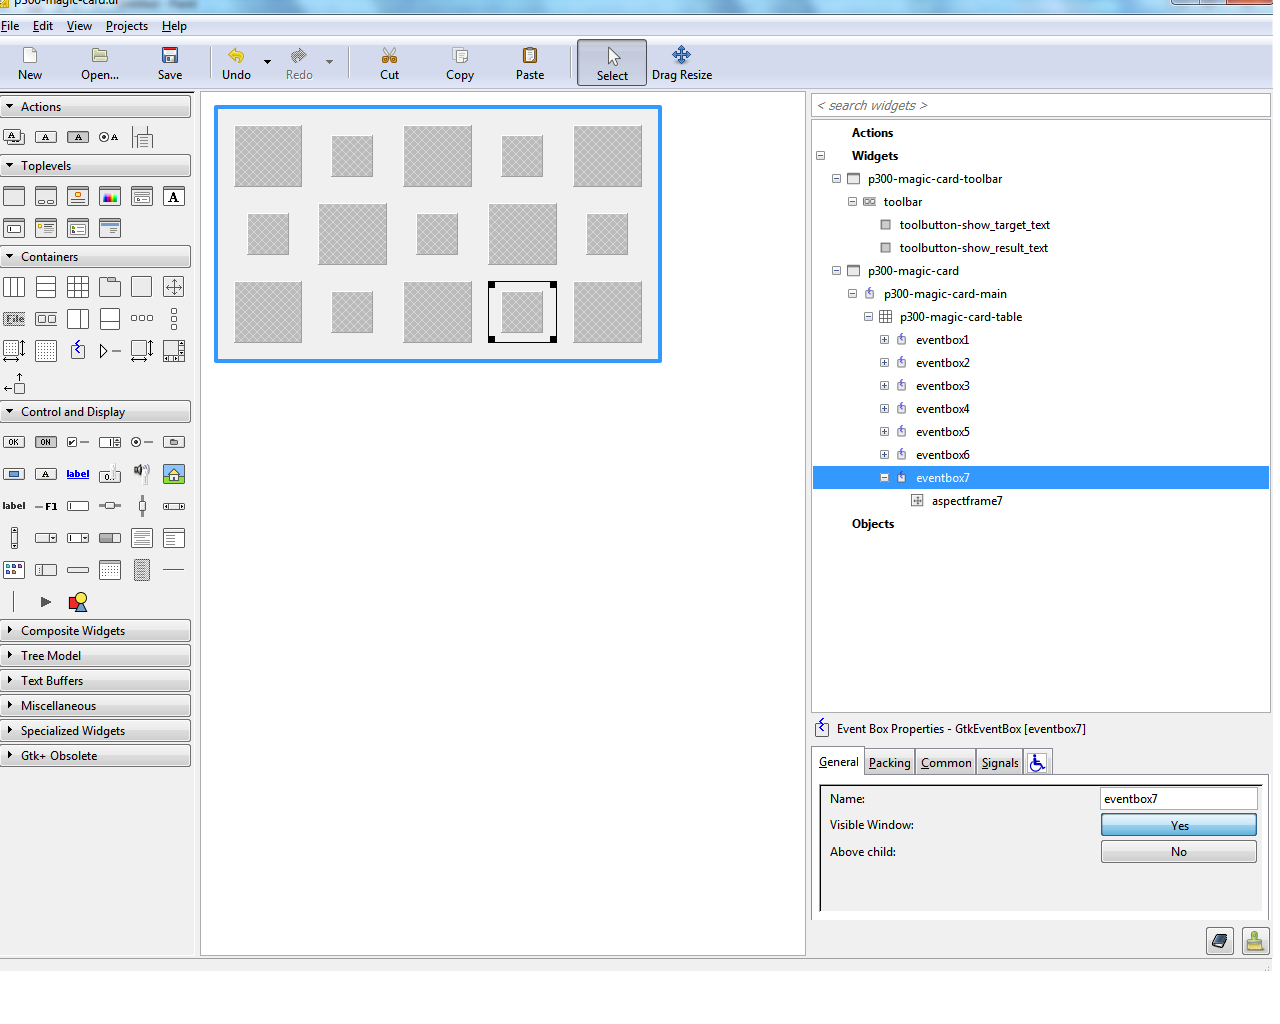Choose the Radio Action icon under Actions
This screenshot has width=1280, height=1024.
click(x=110, y=137)
